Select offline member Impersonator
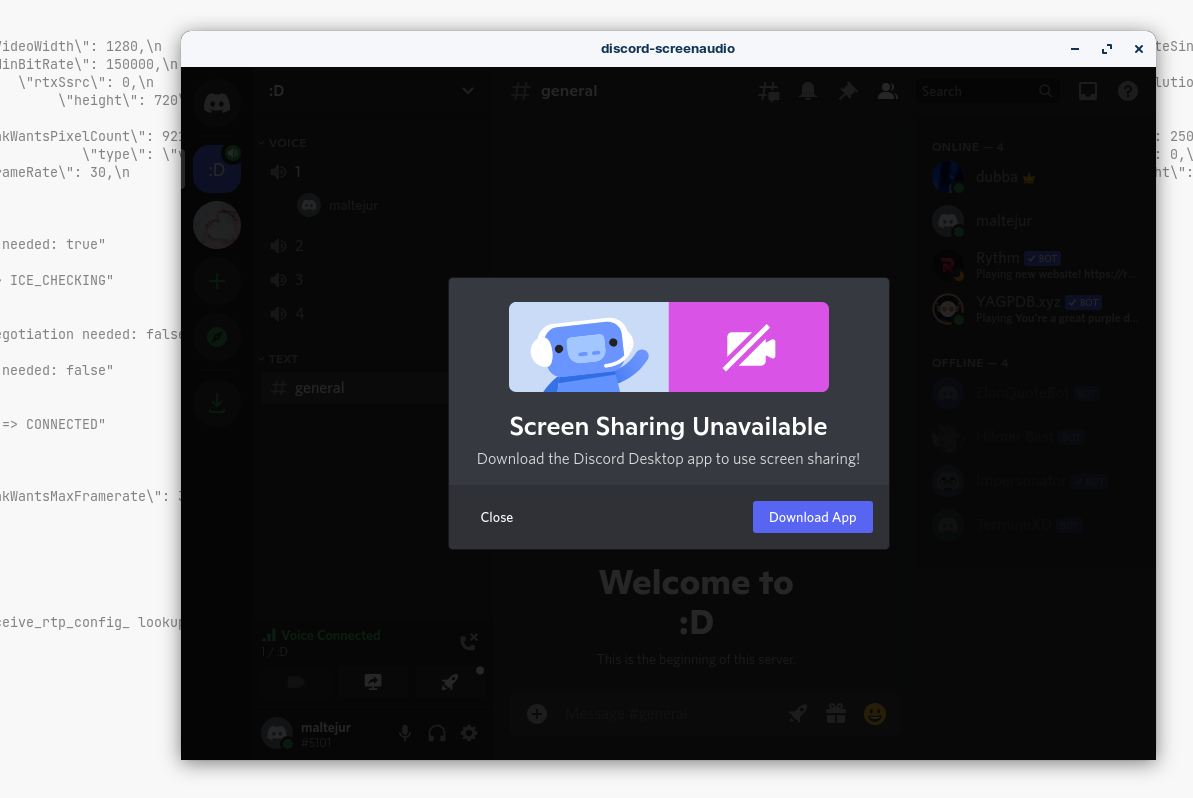Image resolution: width=1193 pixels, height=798 pixels. coord(1036,482)
